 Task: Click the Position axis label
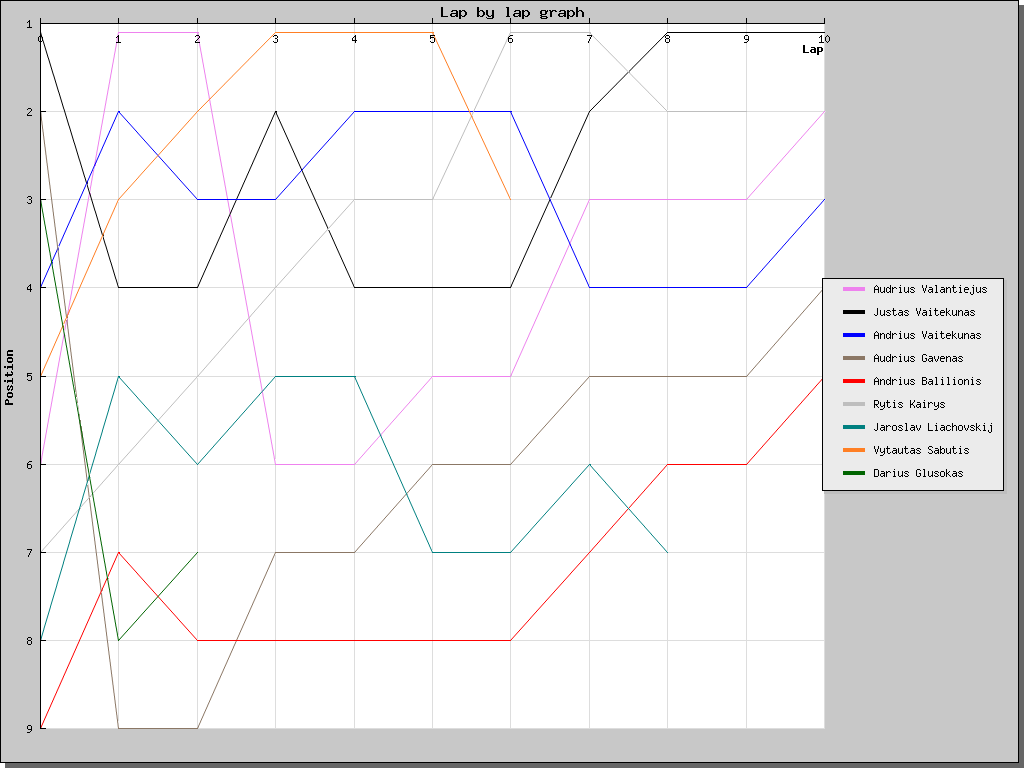[x=9, y=377]
